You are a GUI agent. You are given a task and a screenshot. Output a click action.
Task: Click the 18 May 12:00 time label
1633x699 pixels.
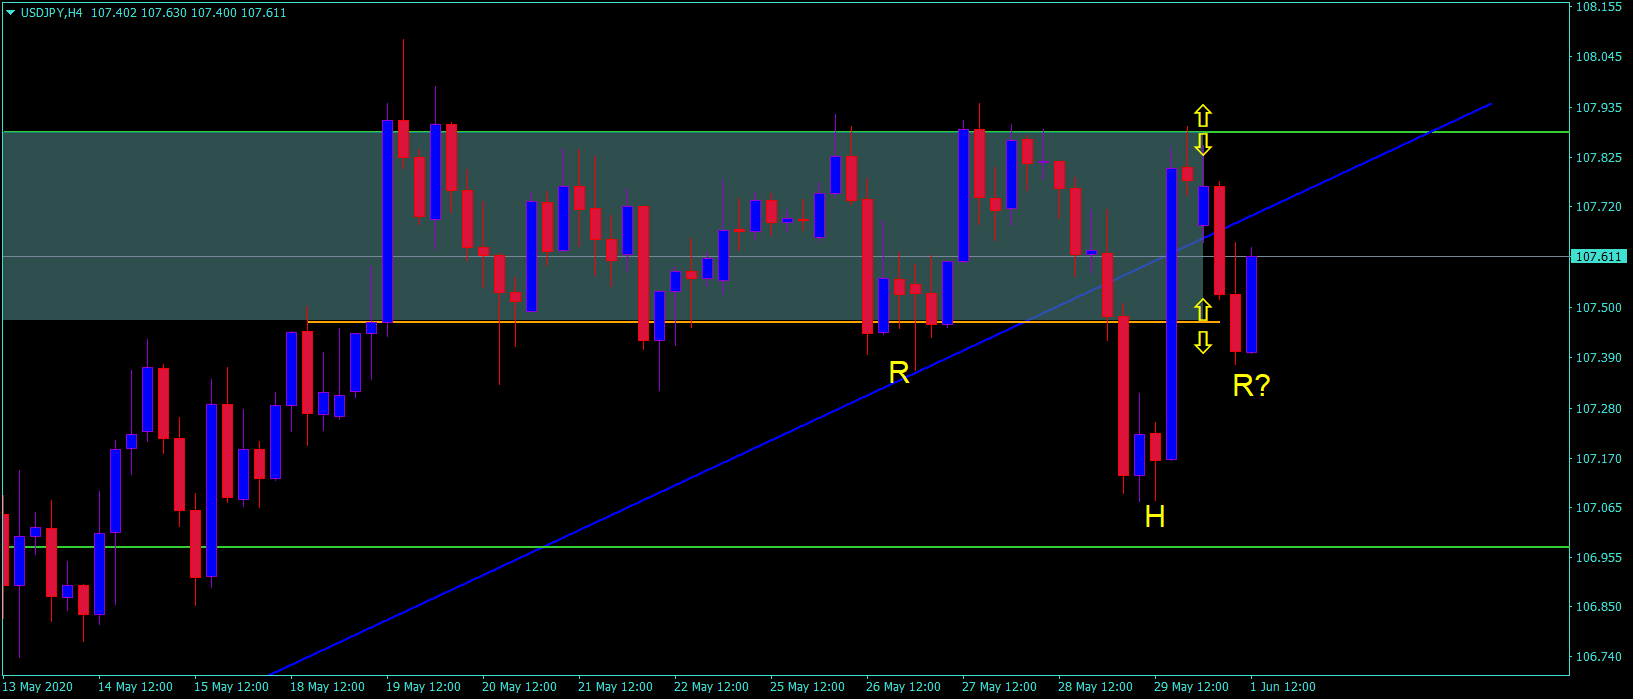327,687
